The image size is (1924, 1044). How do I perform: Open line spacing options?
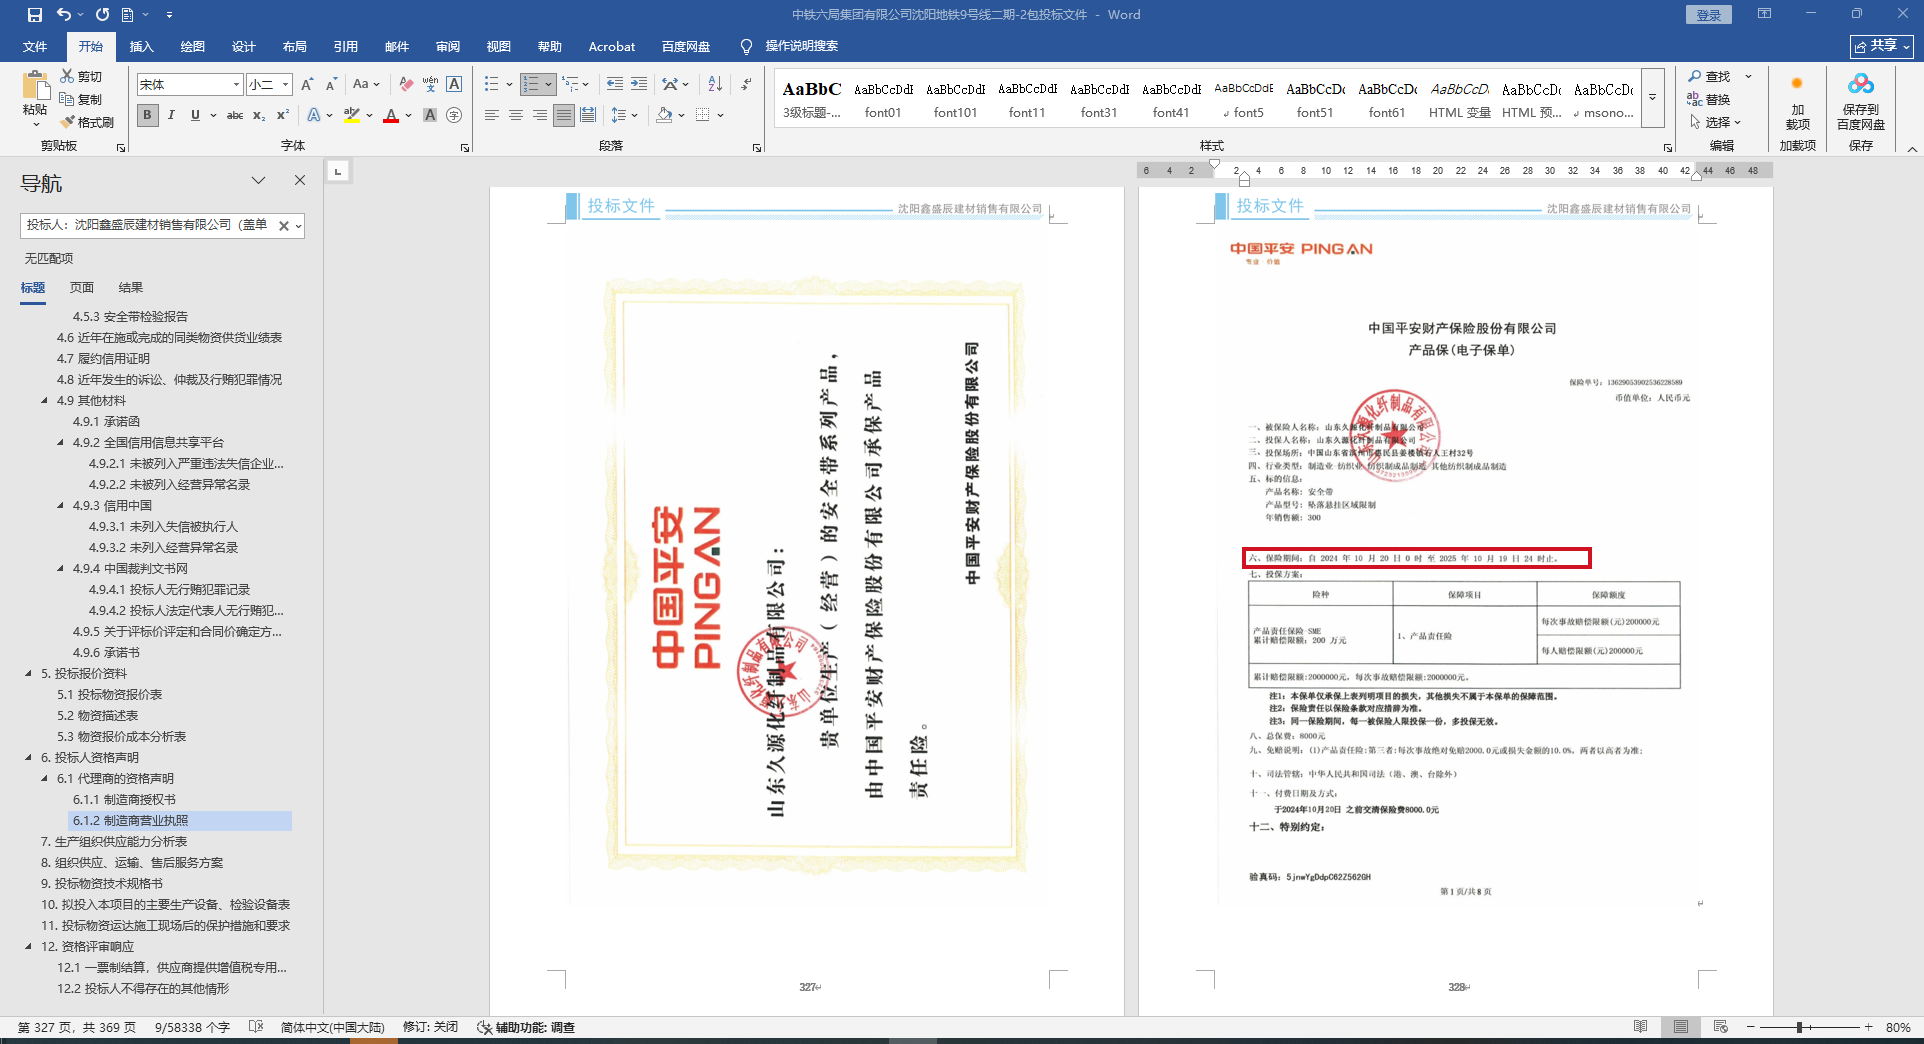click(624, 115)
